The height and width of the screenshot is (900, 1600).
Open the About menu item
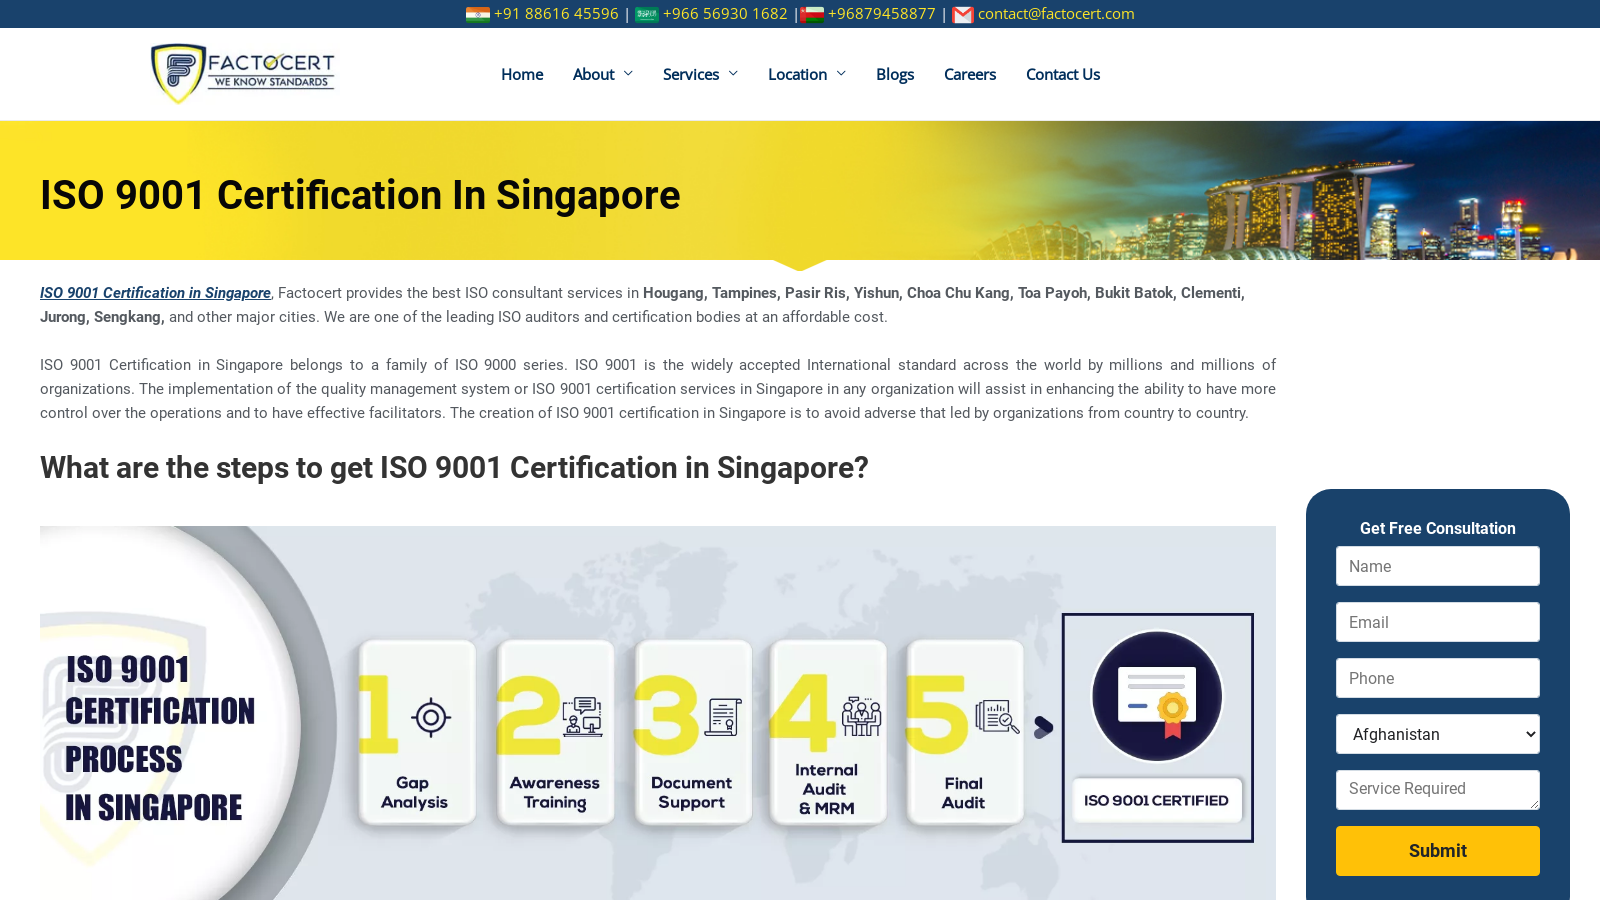[594, 74]
